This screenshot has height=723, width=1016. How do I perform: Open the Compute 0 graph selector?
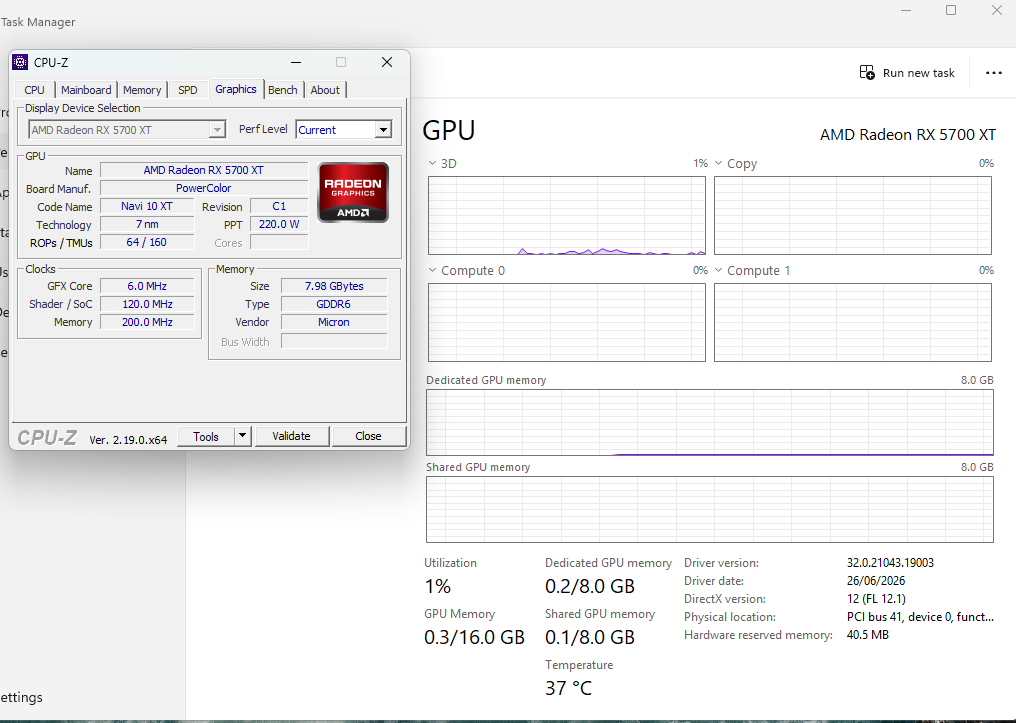point(432,270)
